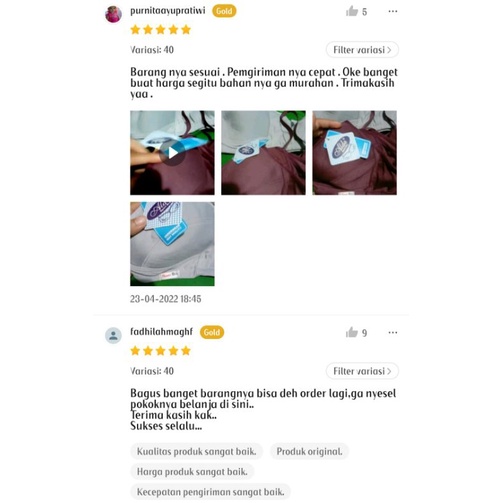This screenshot has height=503, width=503.
Task: Play the review video thumbnail
Action: point(172,153)
